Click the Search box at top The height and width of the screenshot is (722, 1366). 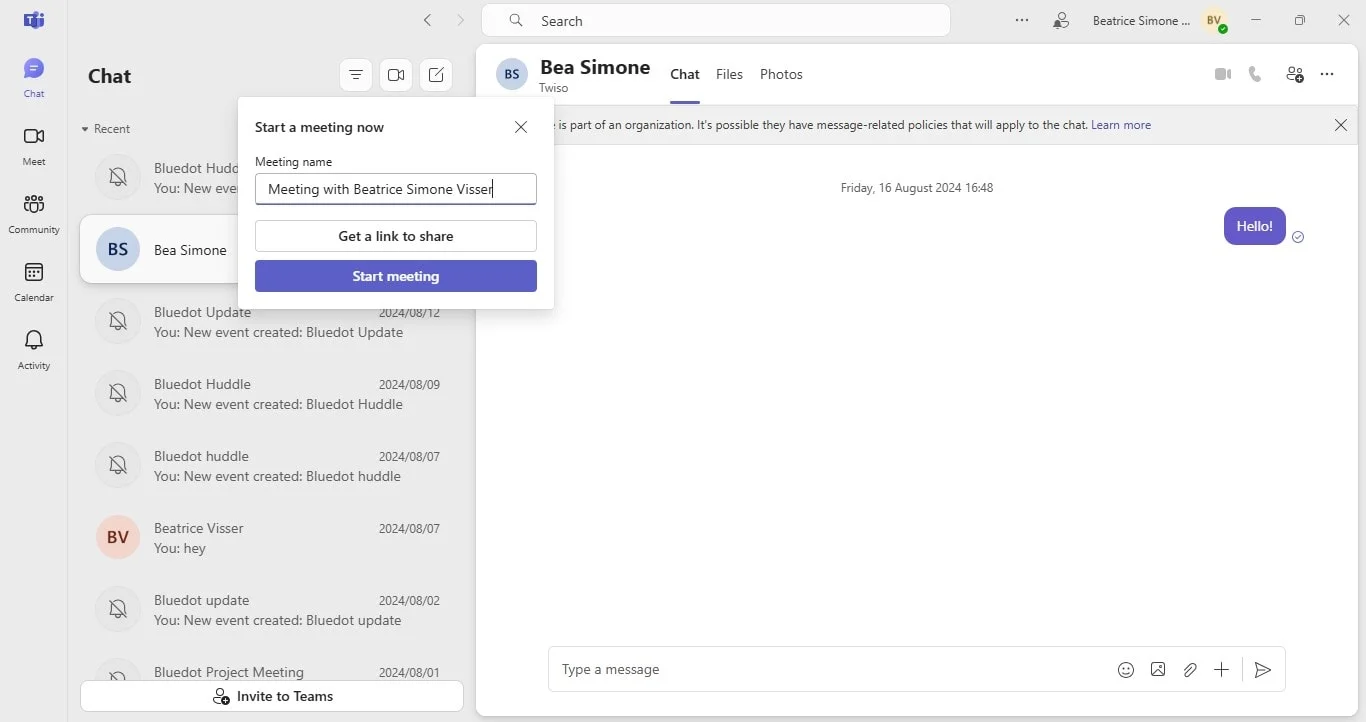tap(716, 20)
